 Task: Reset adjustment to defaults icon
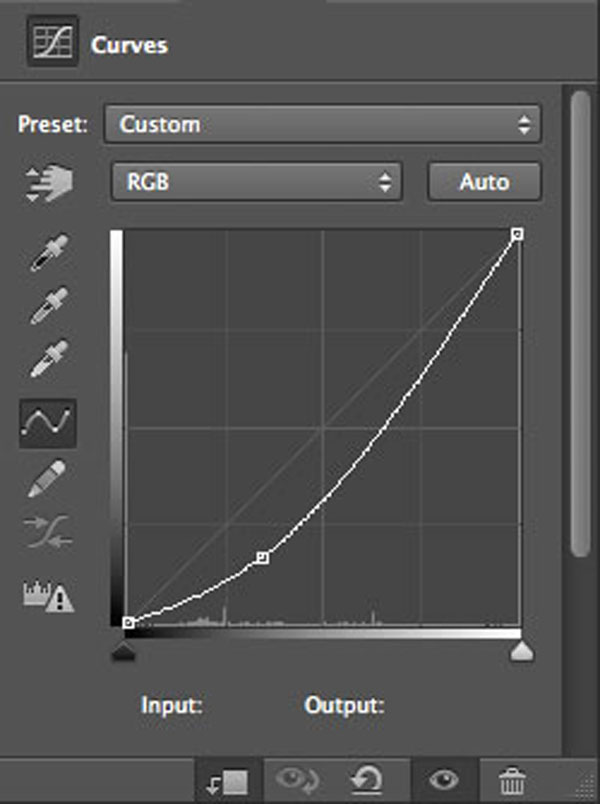[x=366, y=779]
